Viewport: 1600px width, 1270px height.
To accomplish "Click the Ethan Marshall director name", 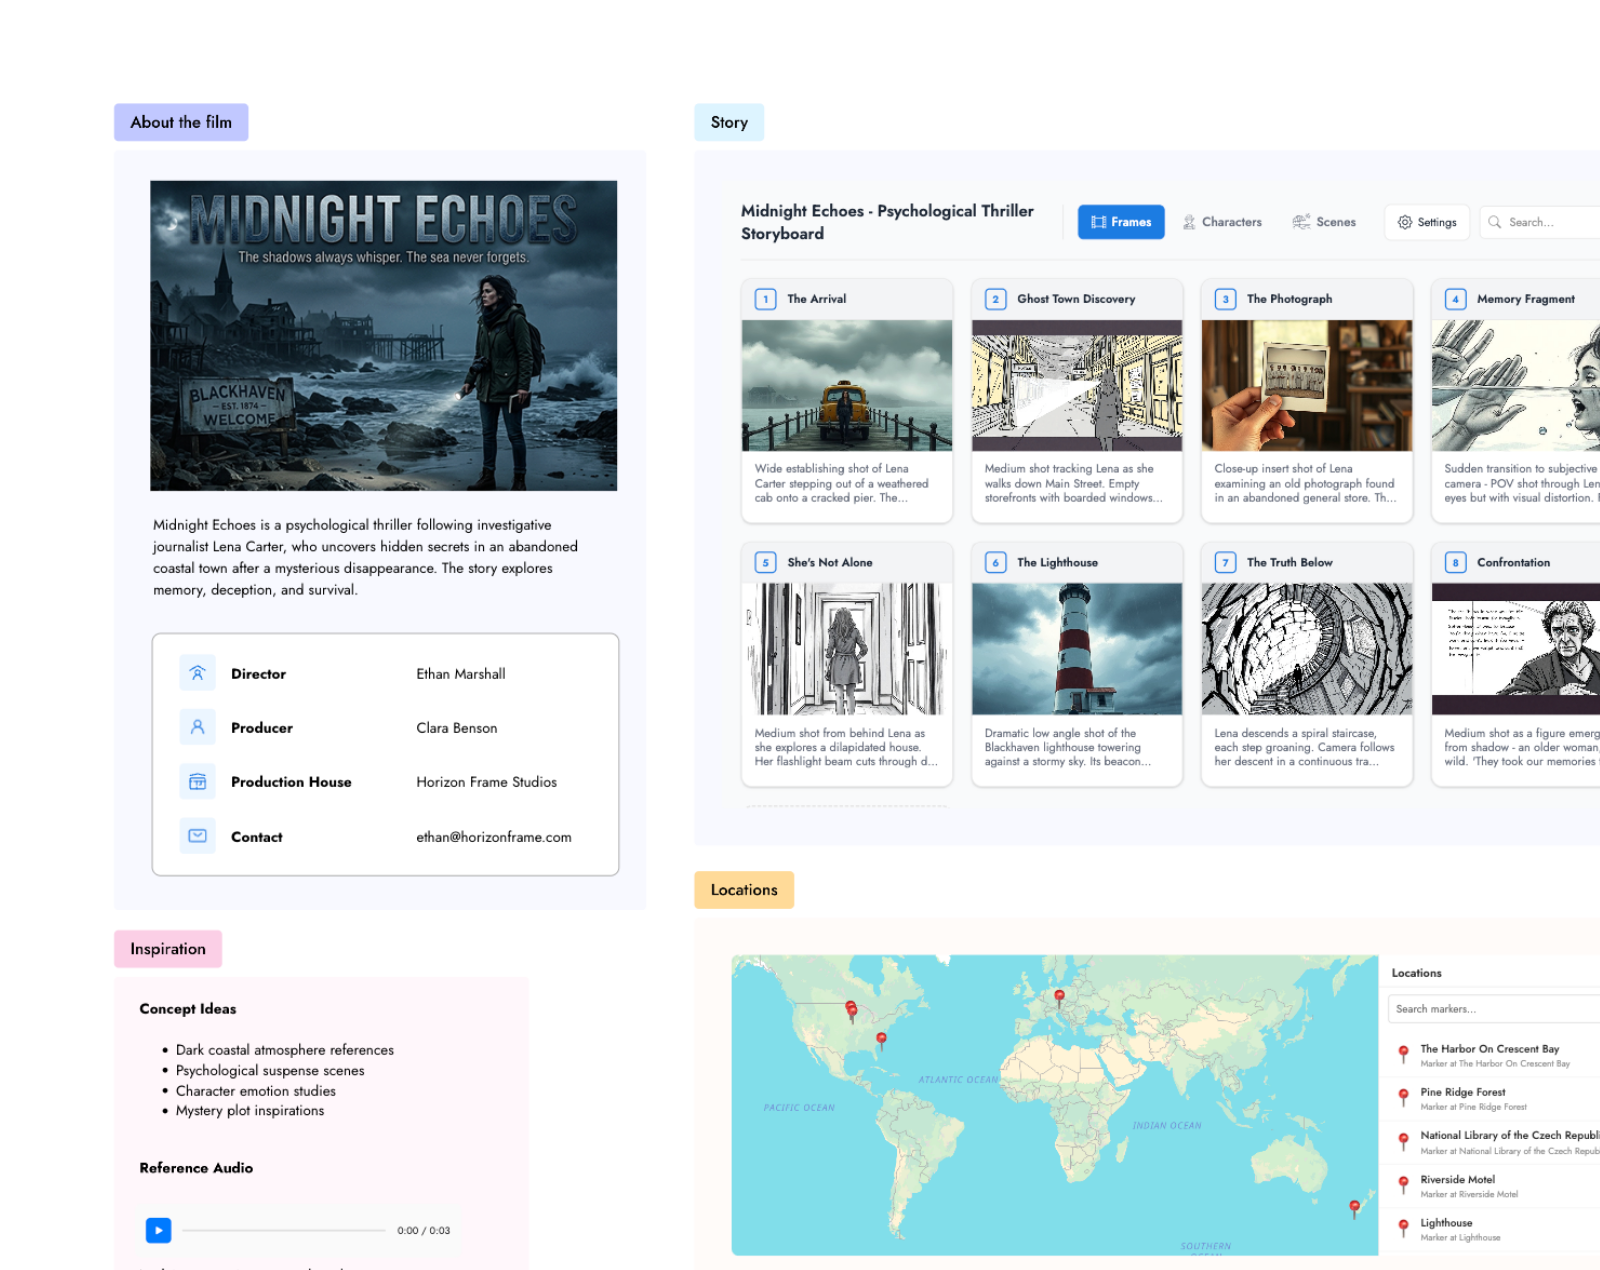I will [x=461, y=674].
